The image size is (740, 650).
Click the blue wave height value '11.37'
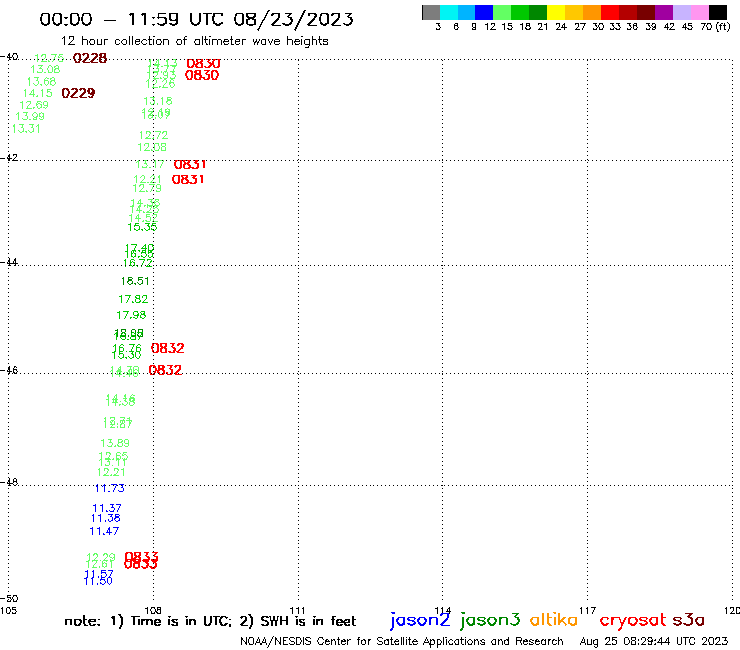click(107, 508)
